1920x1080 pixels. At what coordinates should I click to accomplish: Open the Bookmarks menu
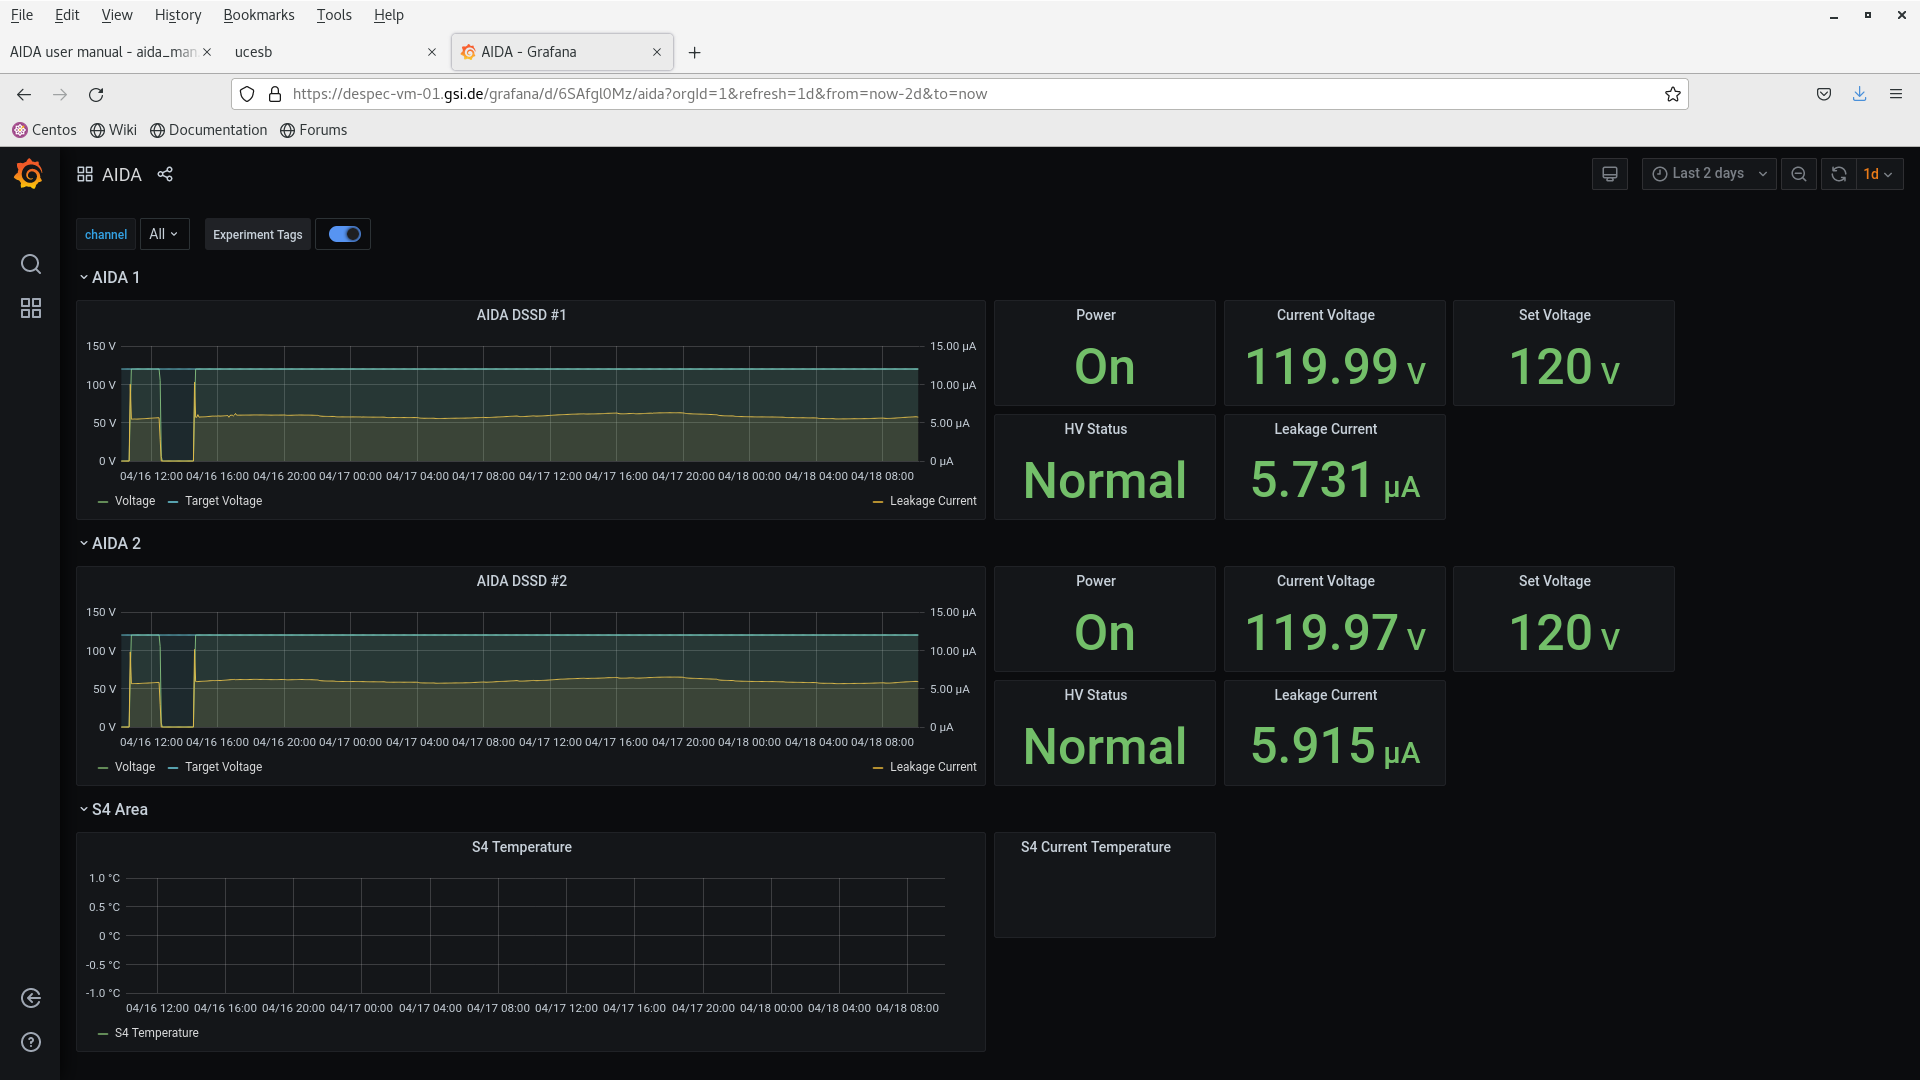258,15
